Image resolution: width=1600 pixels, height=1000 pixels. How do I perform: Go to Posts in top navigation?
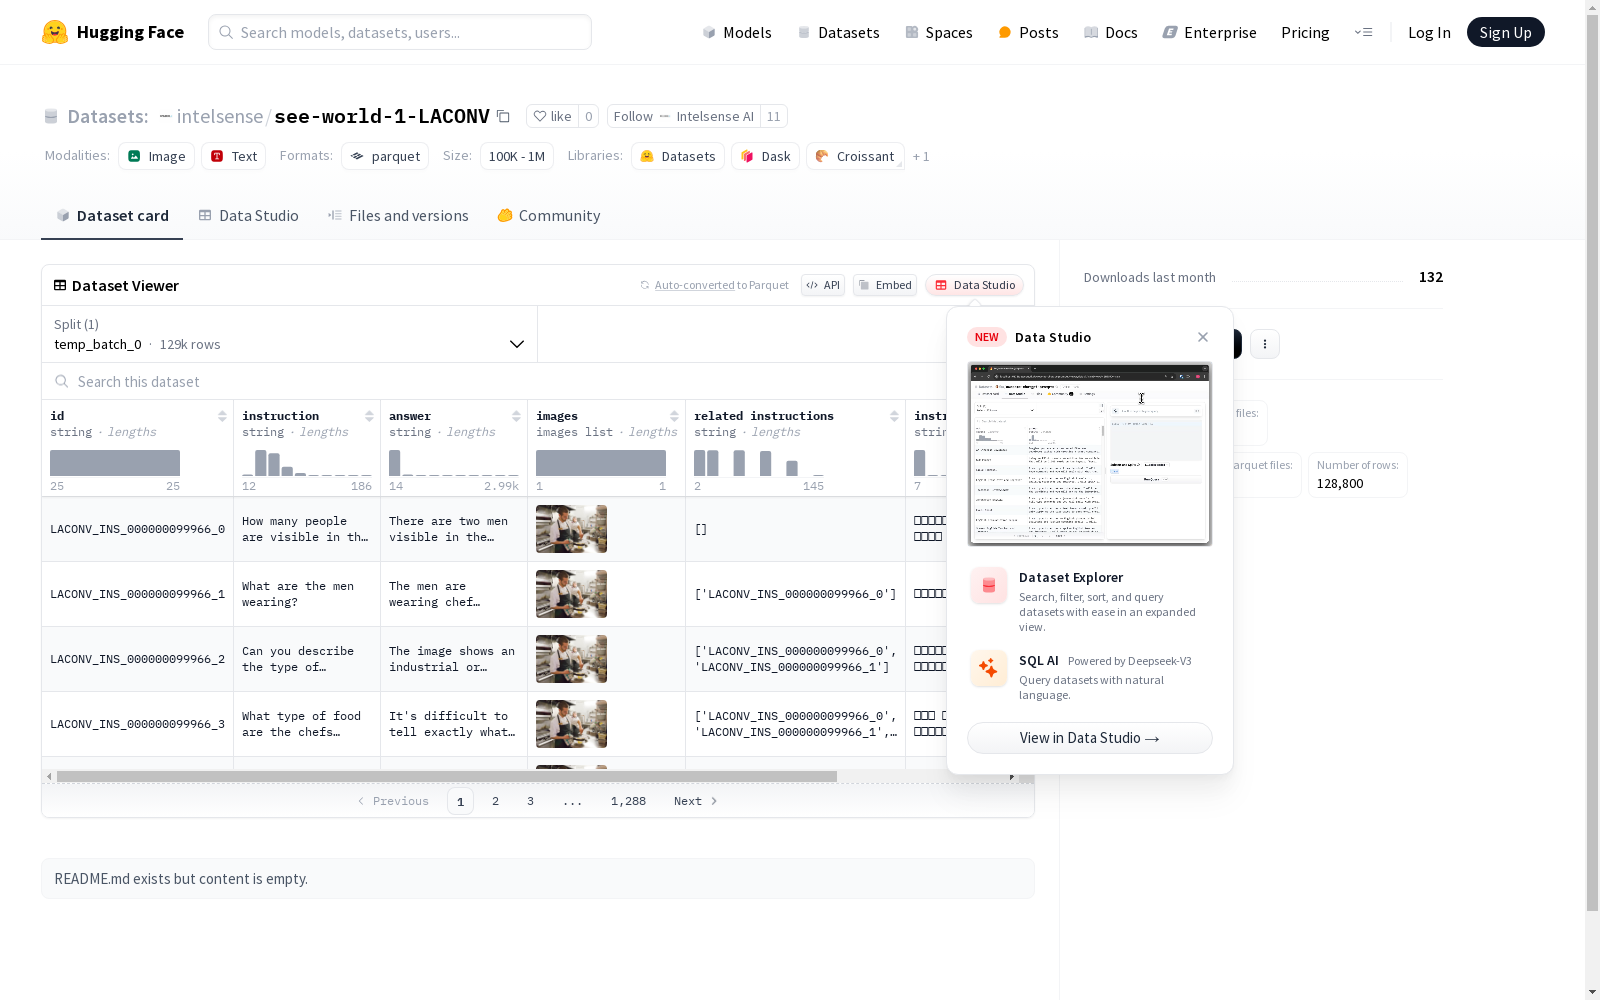1029,33
